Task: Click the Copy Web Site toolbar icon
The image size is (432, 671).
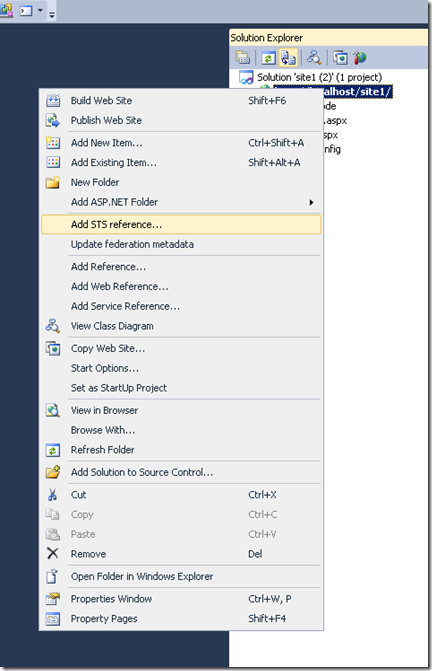Action: [340, 57]
